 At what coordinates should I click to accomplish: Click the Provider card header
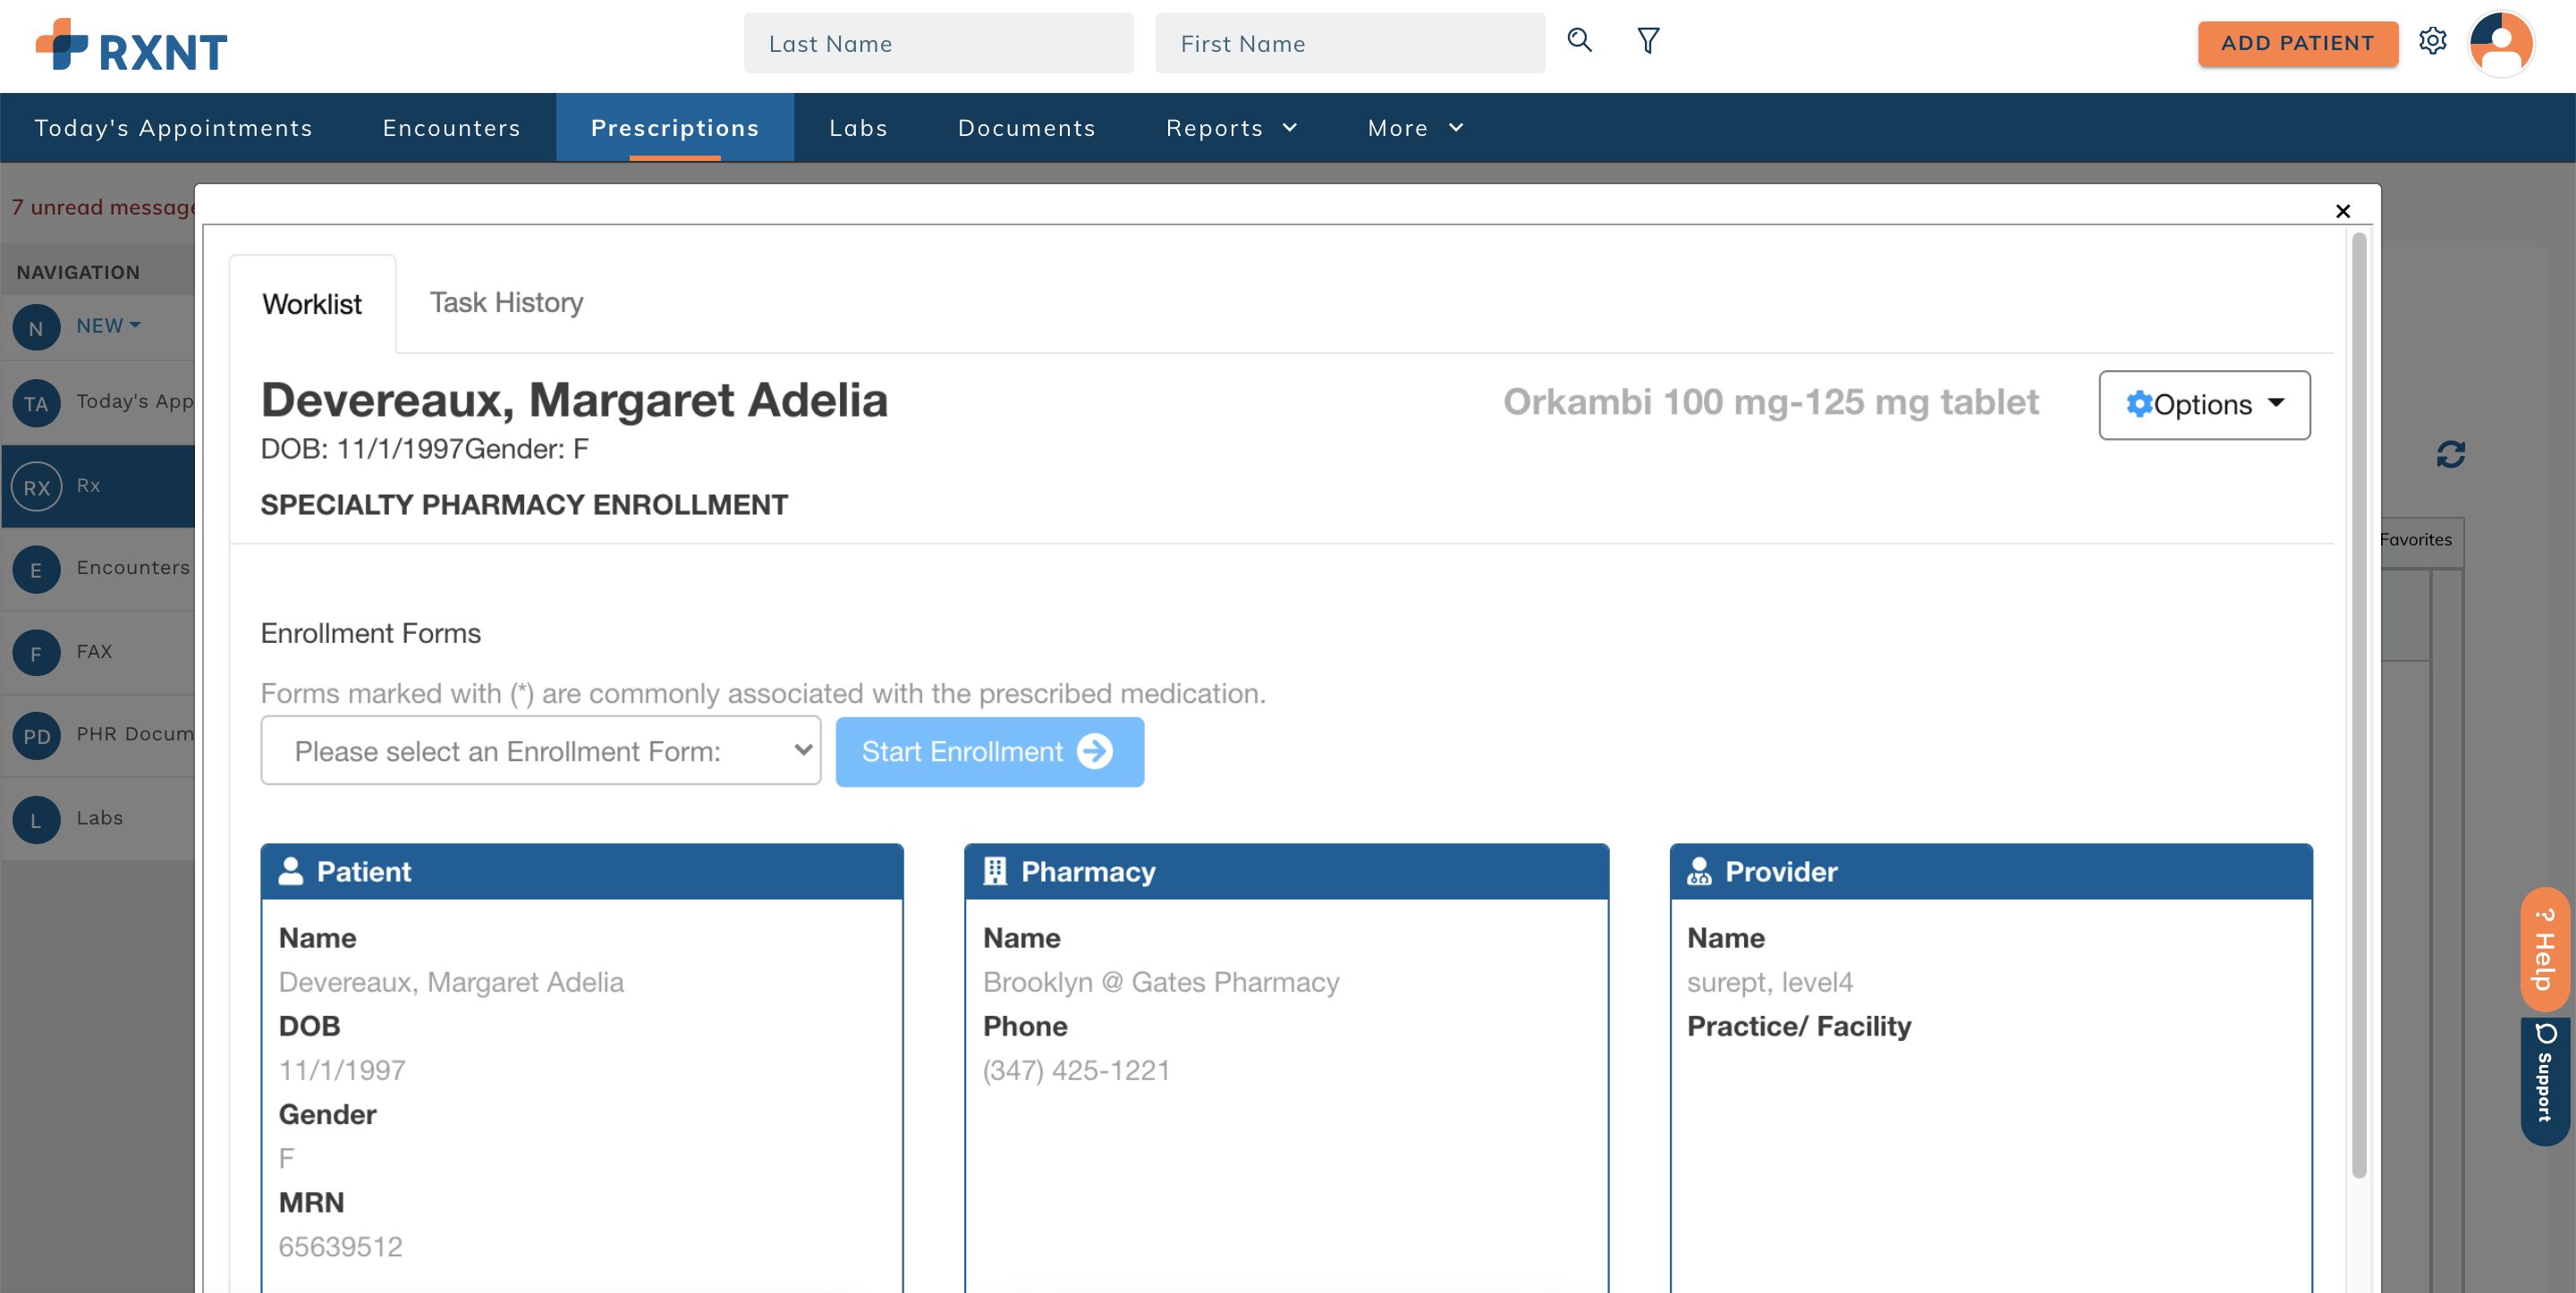(x=1991, y=871)
